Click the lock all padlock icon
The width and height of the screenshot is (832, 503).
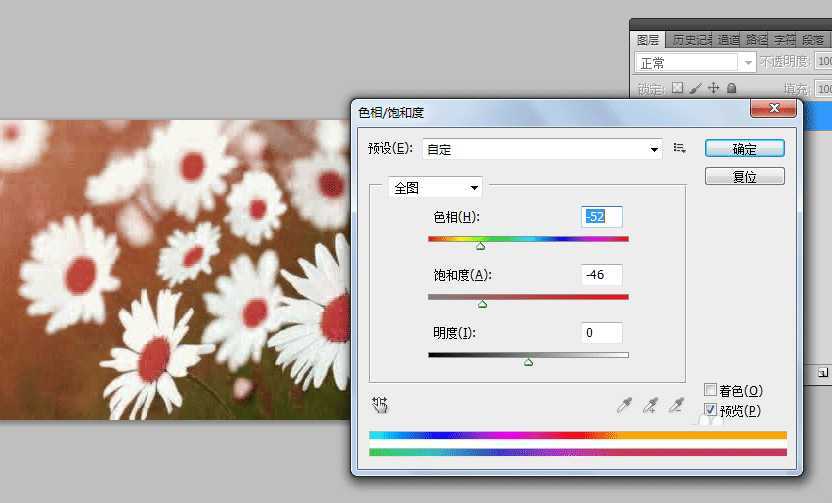[x=731, y=88]
